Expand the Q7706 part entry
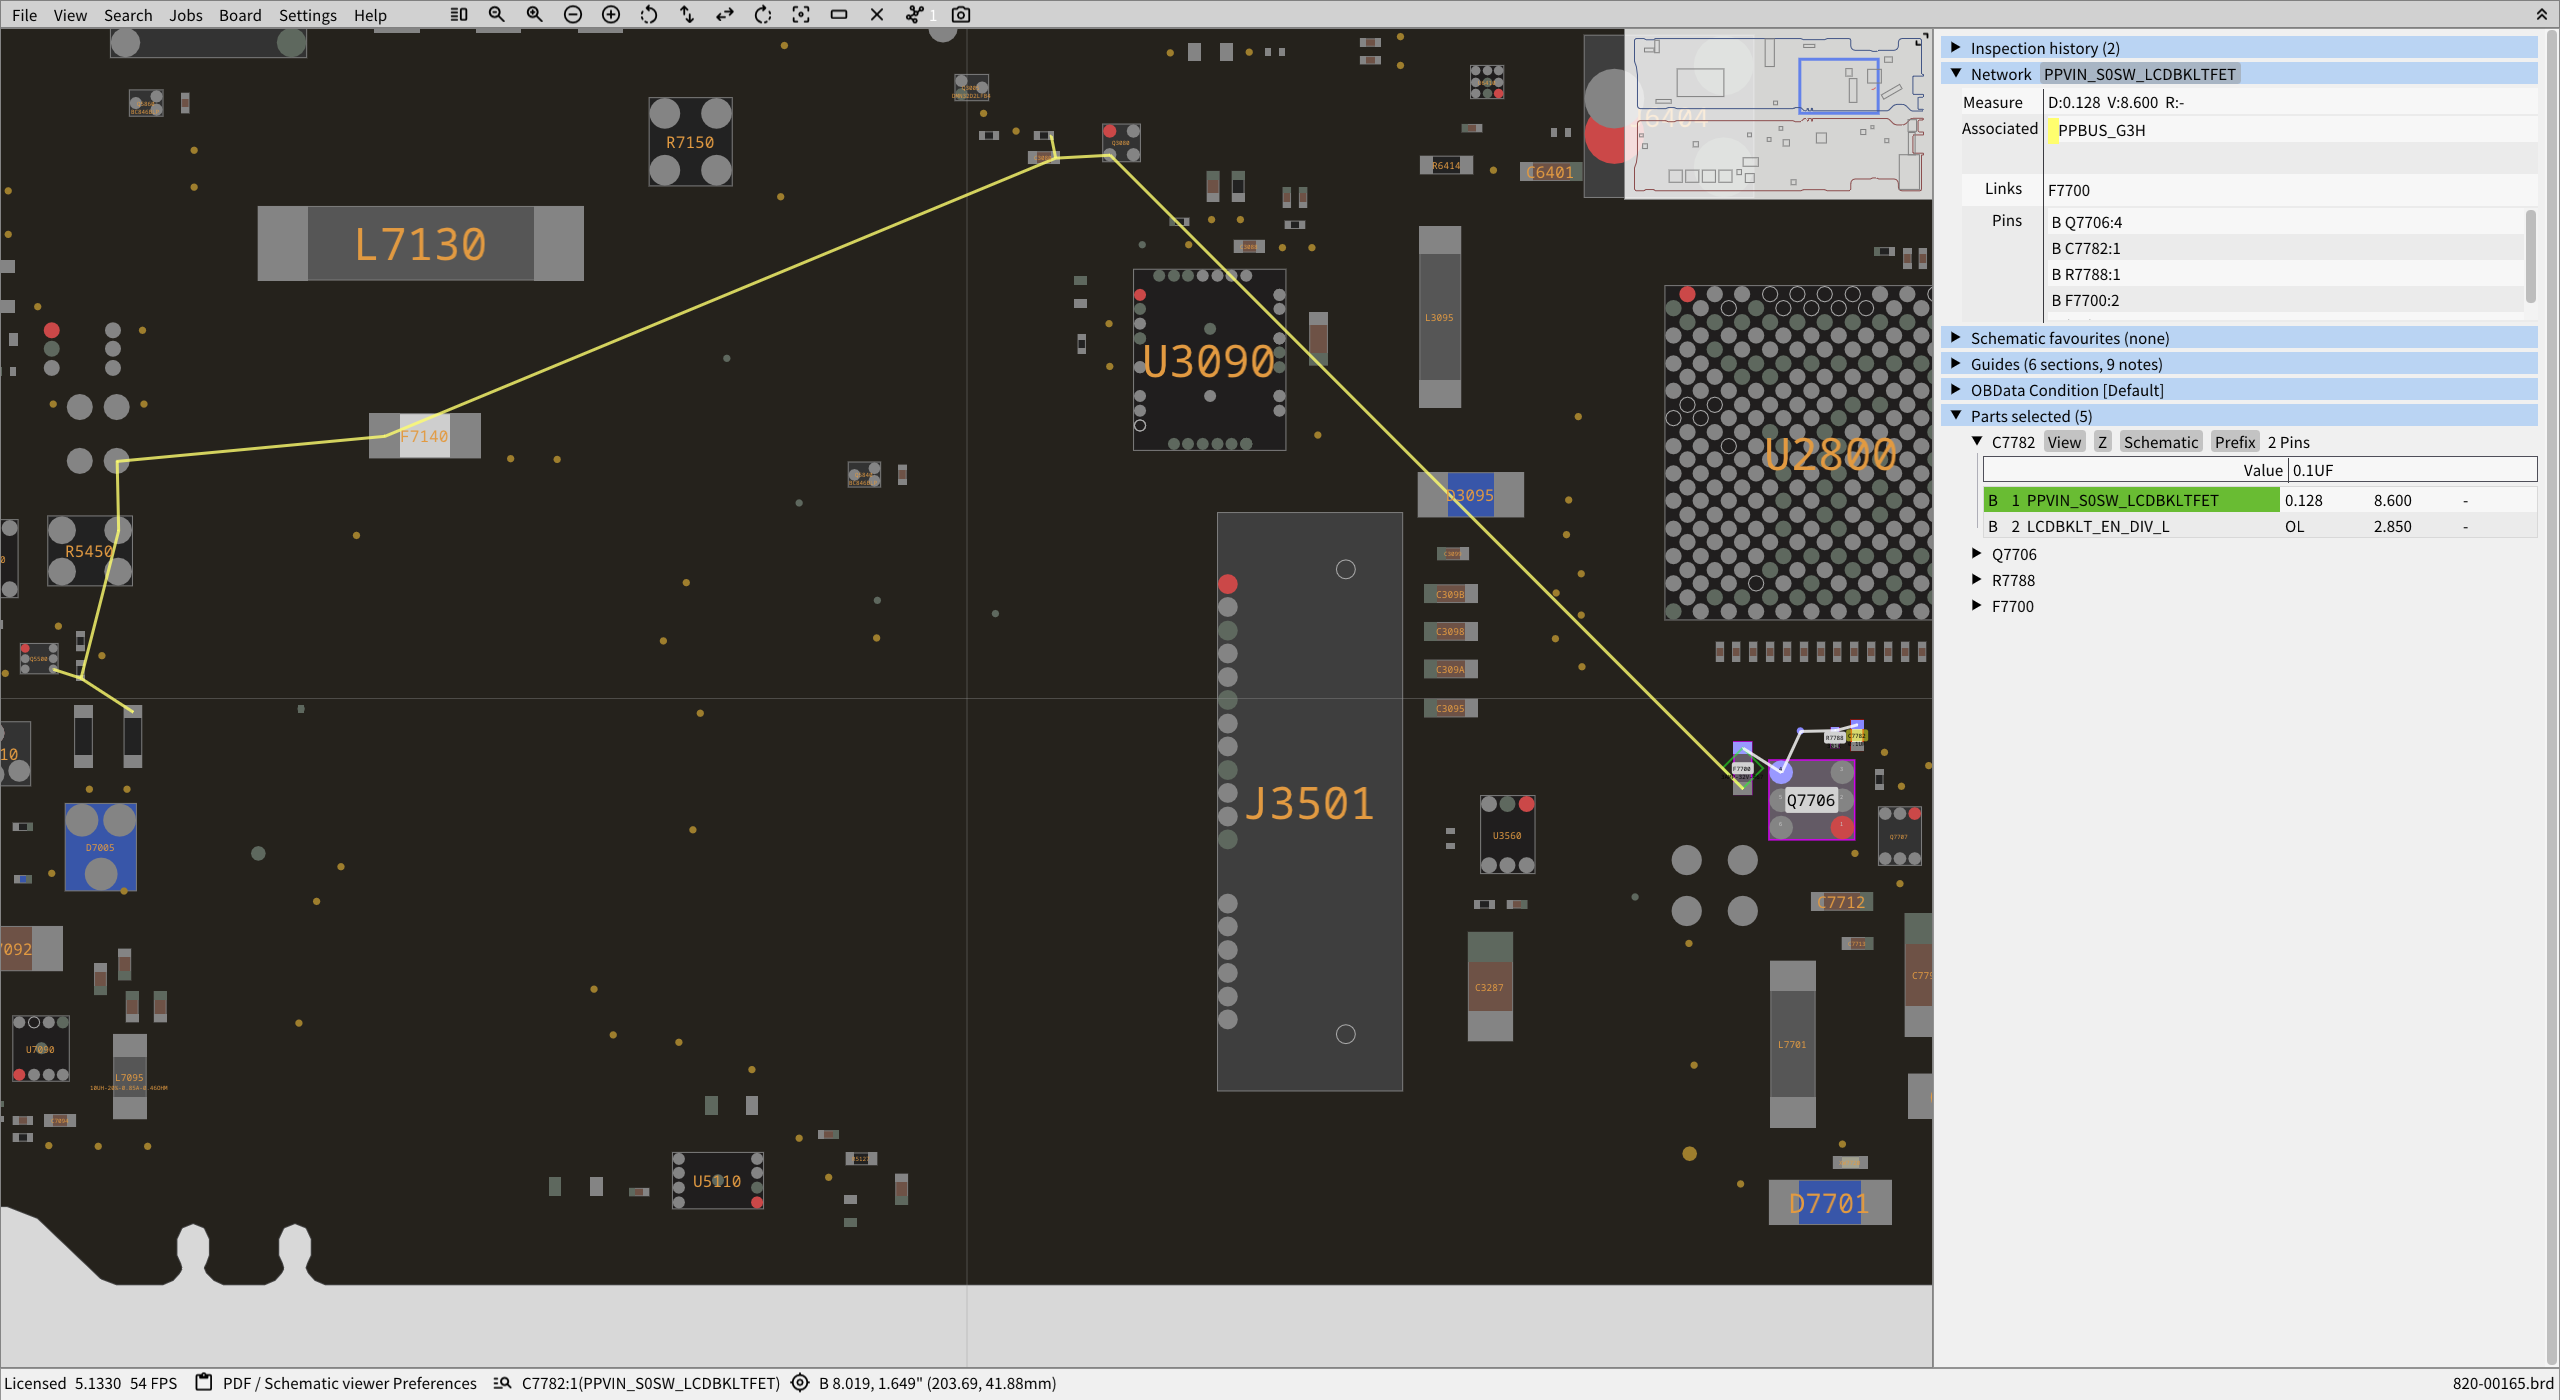The height and width of the screenshot is (1400, 2560). 1977,553
